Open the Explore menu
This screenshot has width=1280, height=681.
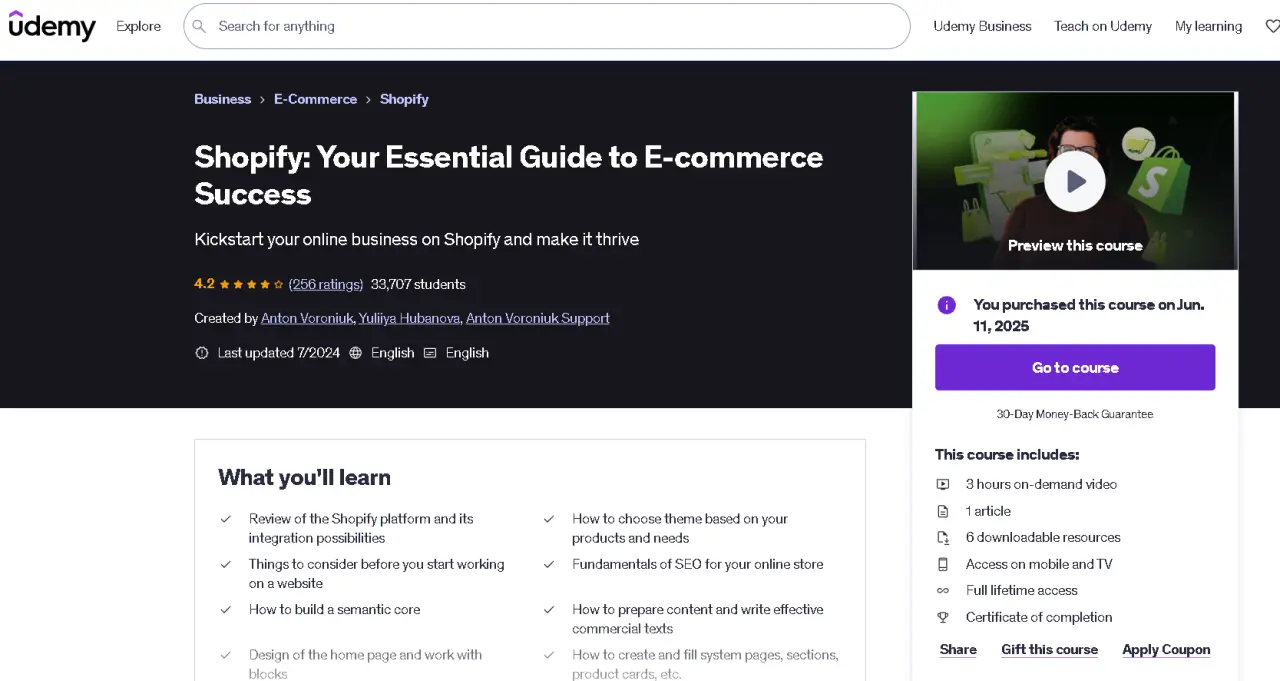pos(138,26)
